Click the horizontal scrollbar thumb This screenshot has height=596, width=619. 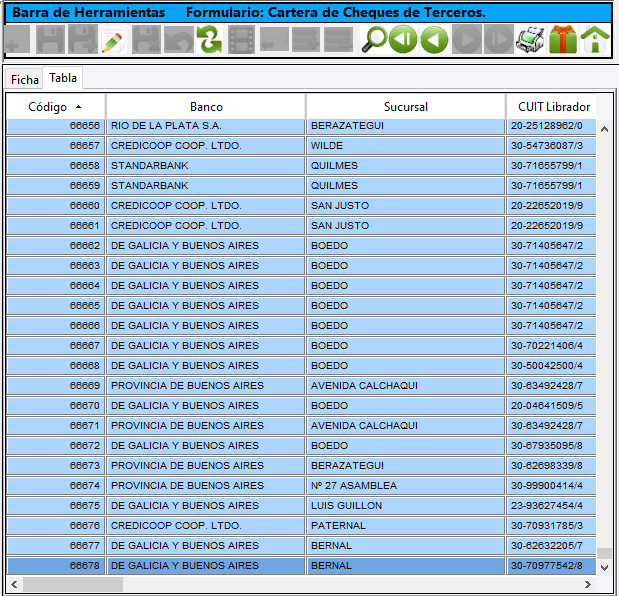click(x=73, y=584)
